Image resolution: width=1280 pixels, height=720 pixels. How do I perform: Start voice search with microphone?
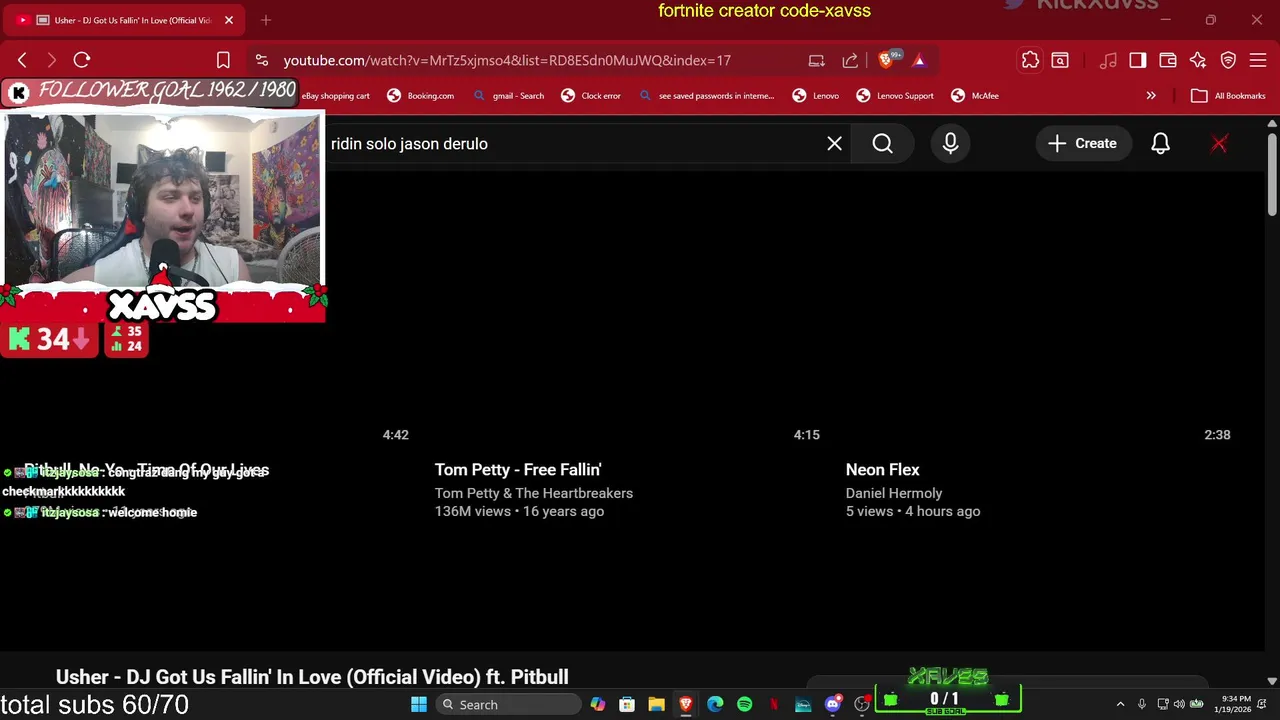[950, 143]
